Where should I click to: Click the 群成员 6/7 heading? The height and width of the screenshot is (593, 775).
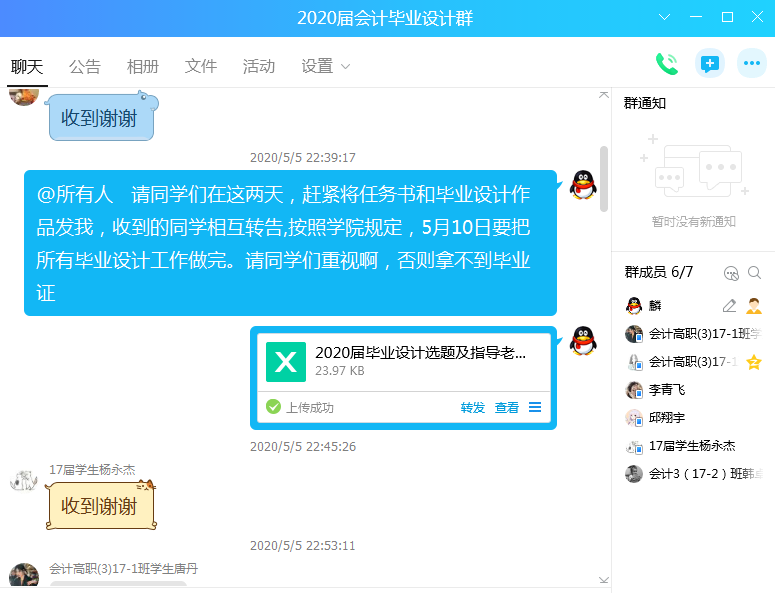coord(658,272)
